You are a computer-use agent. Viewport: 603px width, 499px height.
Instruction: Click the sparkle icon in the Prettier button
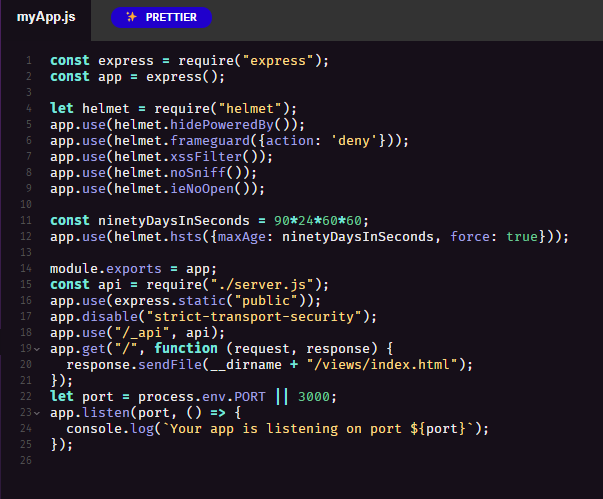[132, 17]
